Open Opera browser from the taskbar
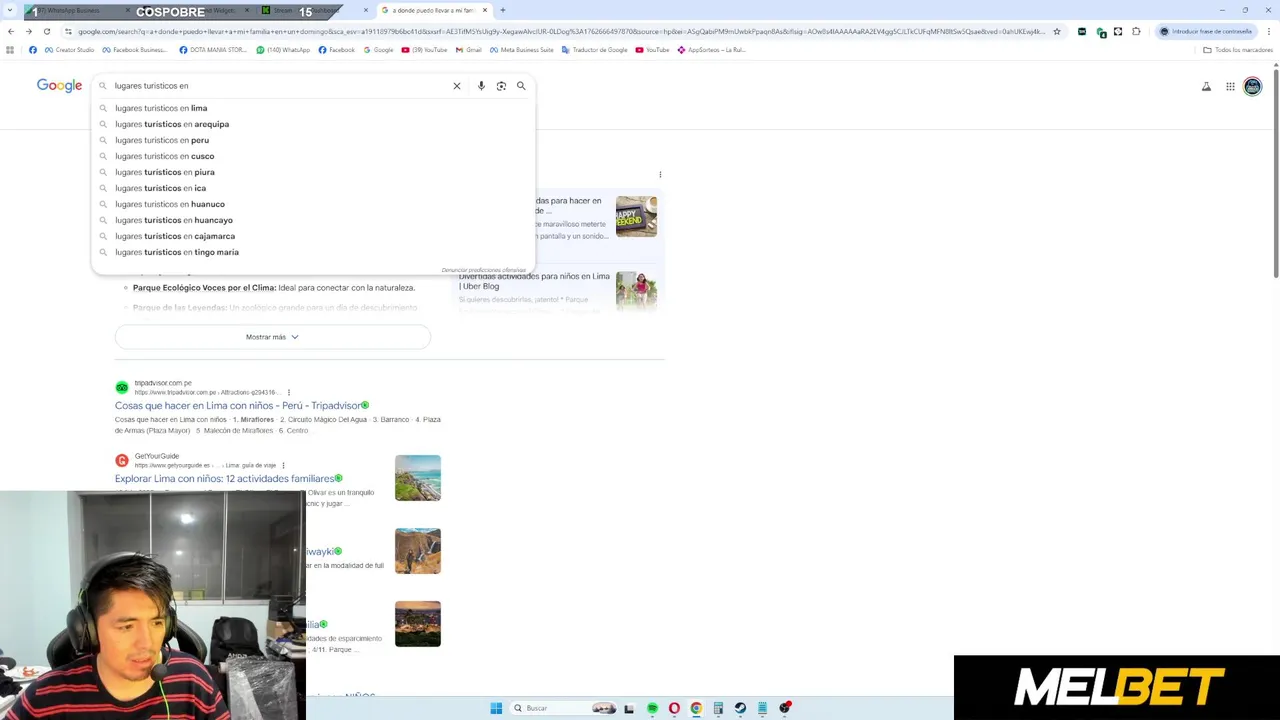This screenshot has width=1280, height=720. (x=674, y=708)
